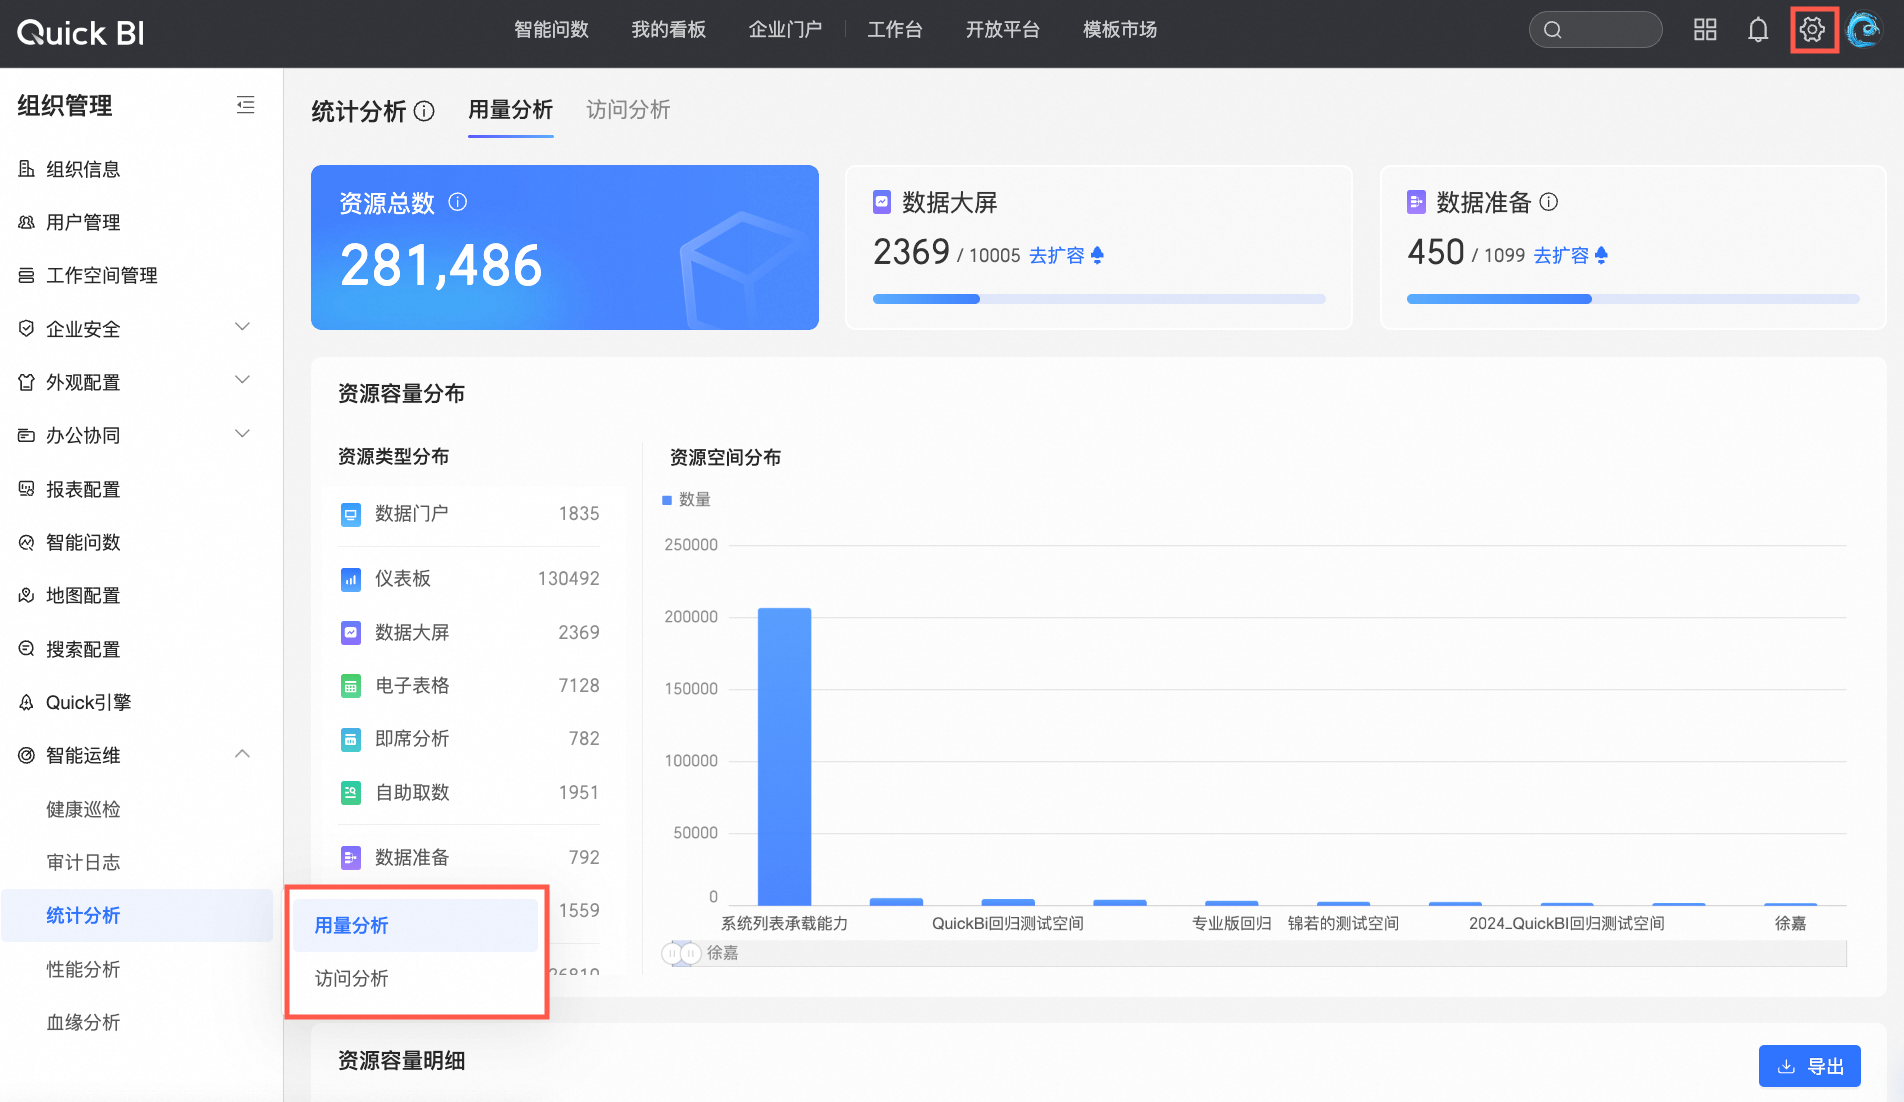Collapse the 智能运维 menu chevron
1904x1102 pixels.
242,754
